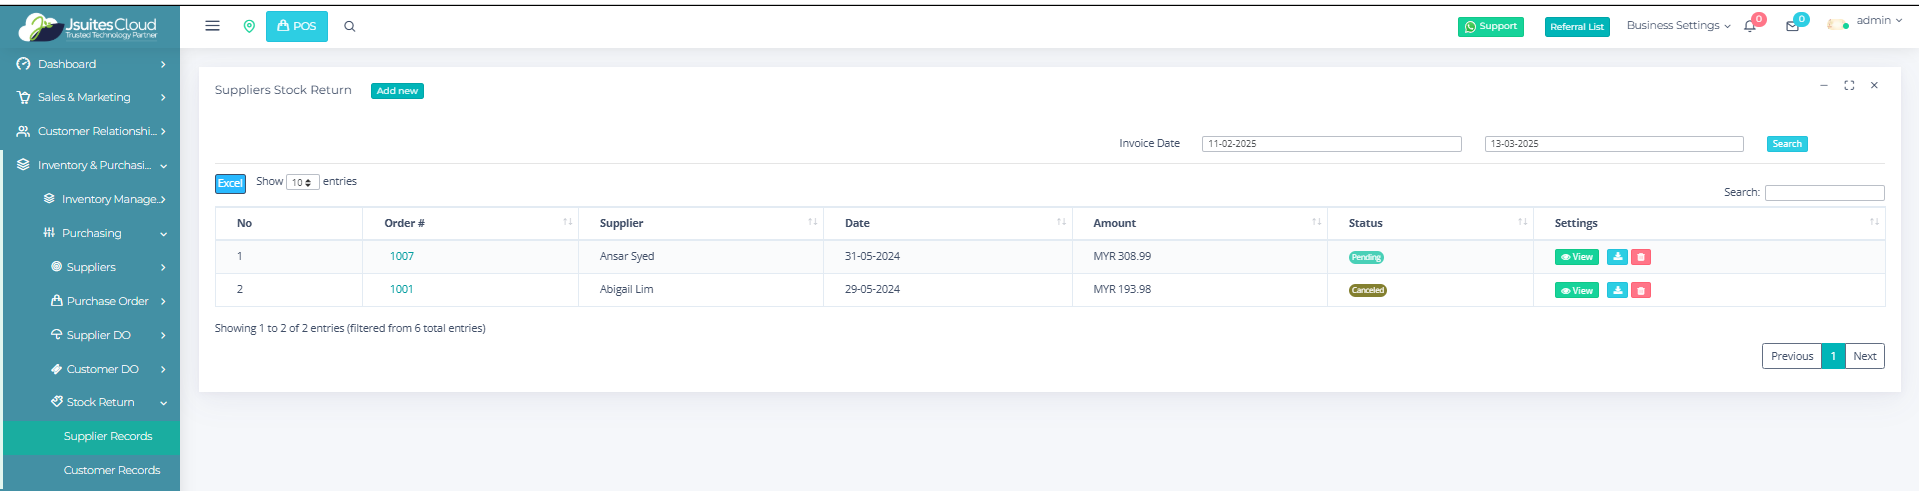Open the Purchase Order sidebar item

click(x=107, y=301)
